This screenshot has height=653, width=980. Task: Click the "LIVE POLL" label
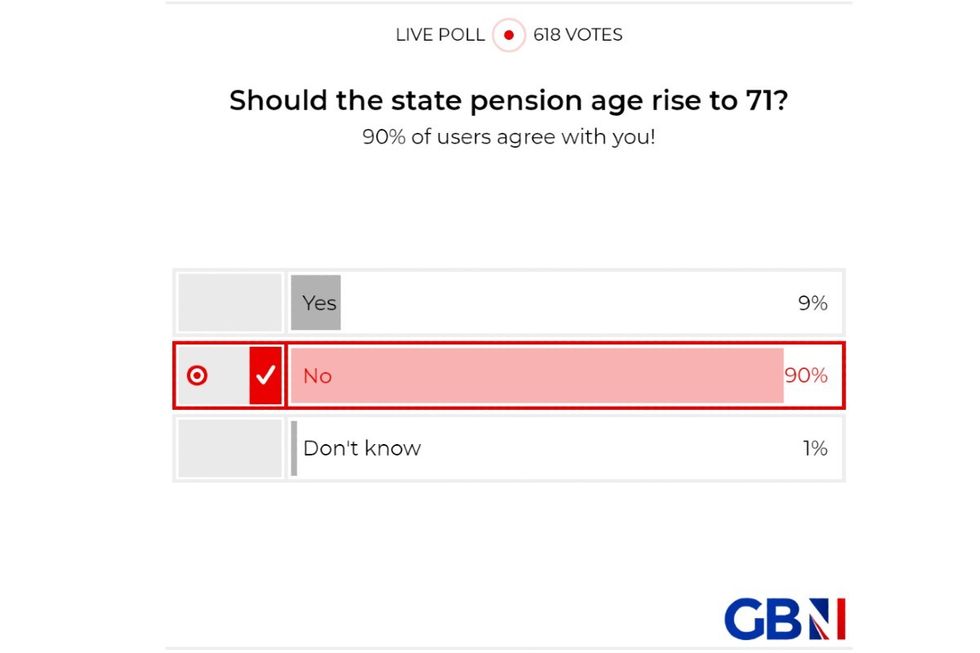(440, 35)
